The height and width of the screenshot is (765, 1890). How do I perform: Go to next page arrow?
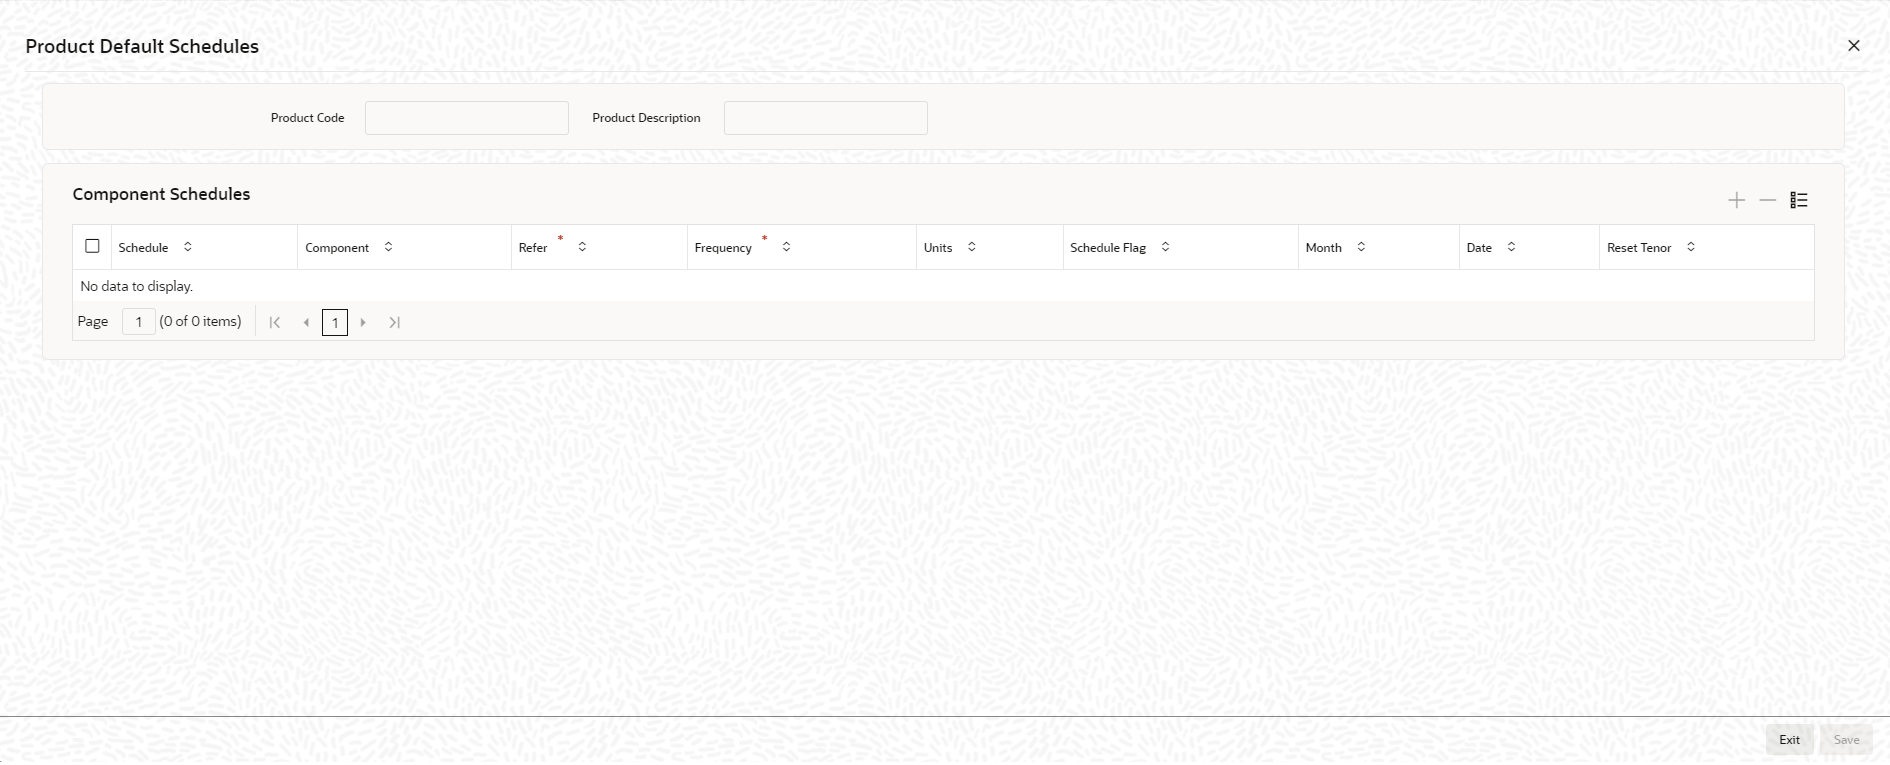pyautogui.click(x=363, y=322)
